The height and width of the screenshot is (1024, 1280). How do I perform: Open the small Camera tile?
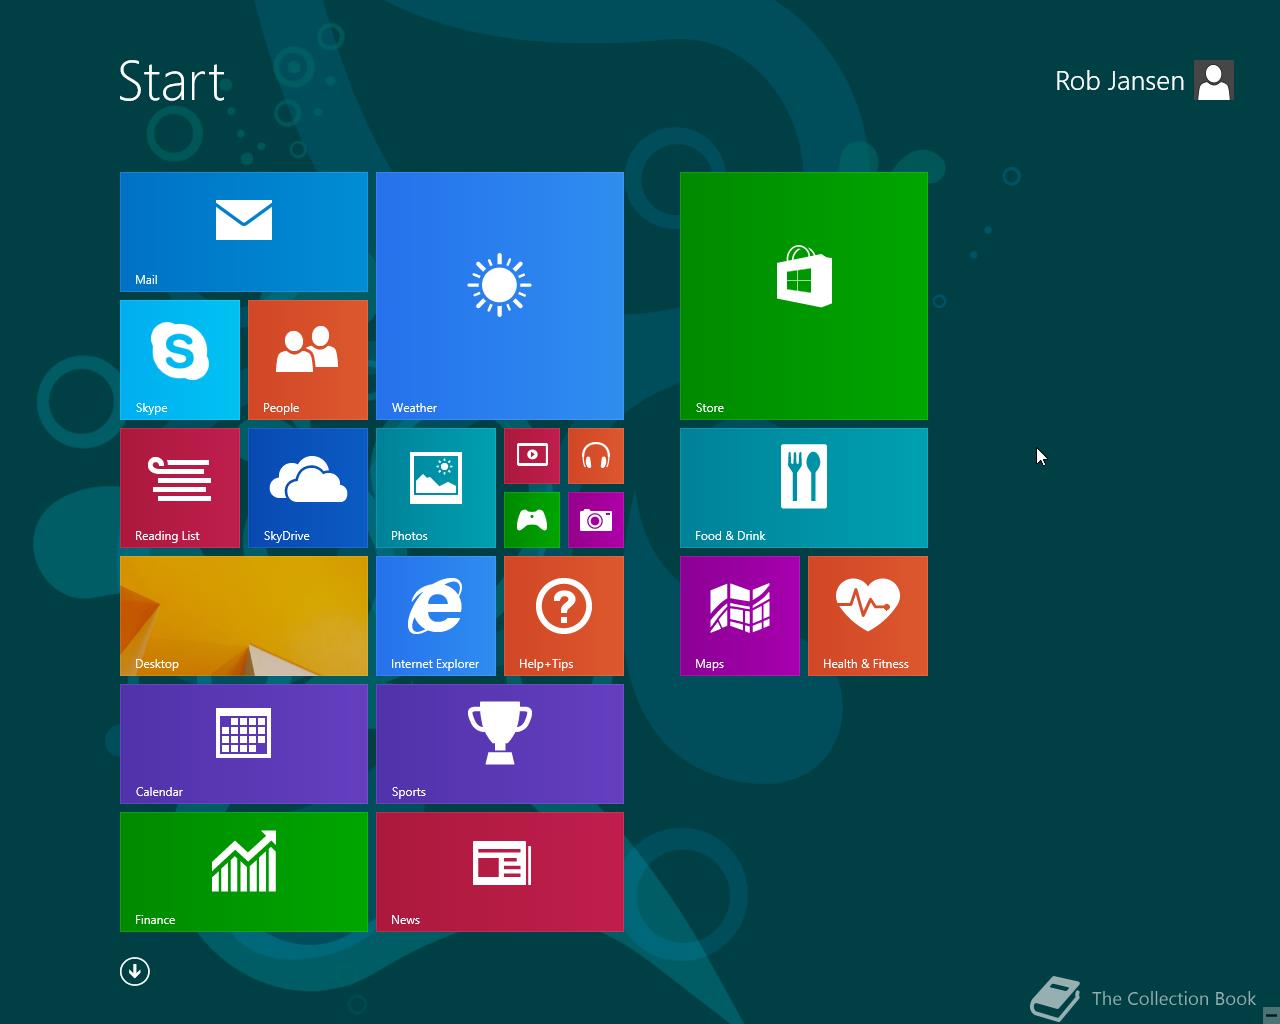[596, 520]
